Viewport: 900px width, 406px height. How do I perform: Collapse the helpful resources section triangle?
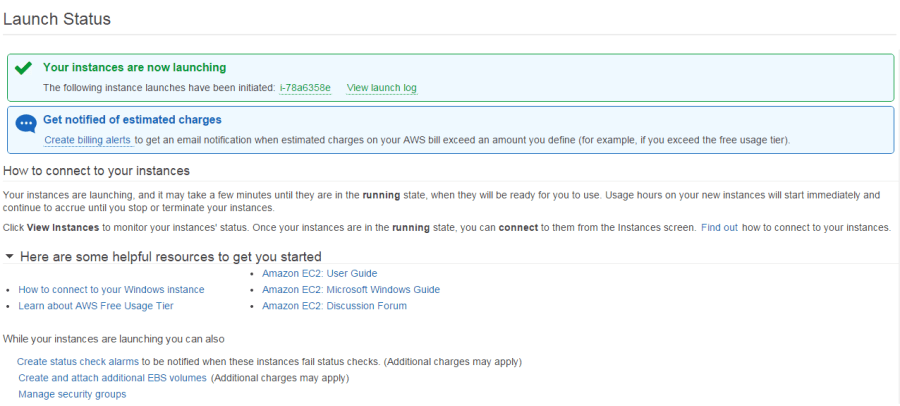pos(9,256)
